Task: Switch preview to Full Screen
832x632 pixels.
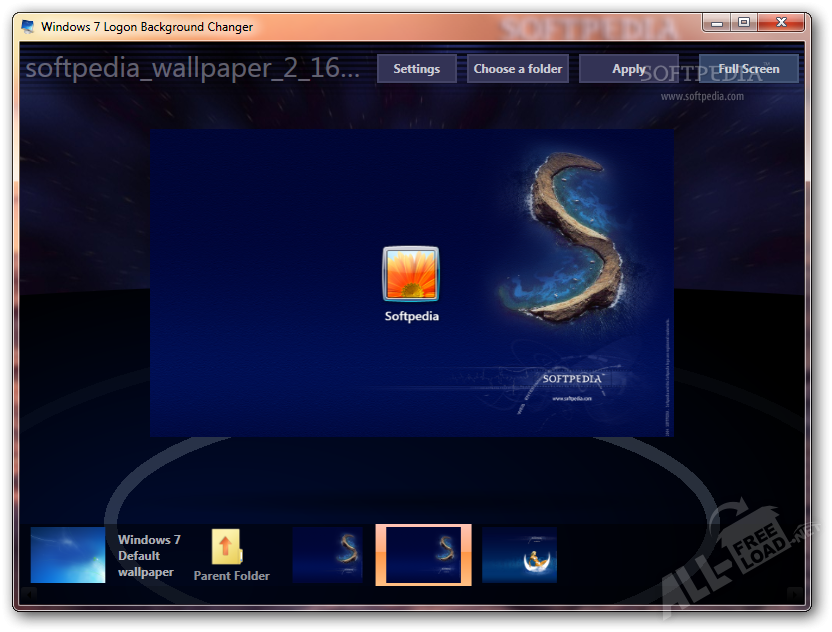Action: click(x=748, y=69)
